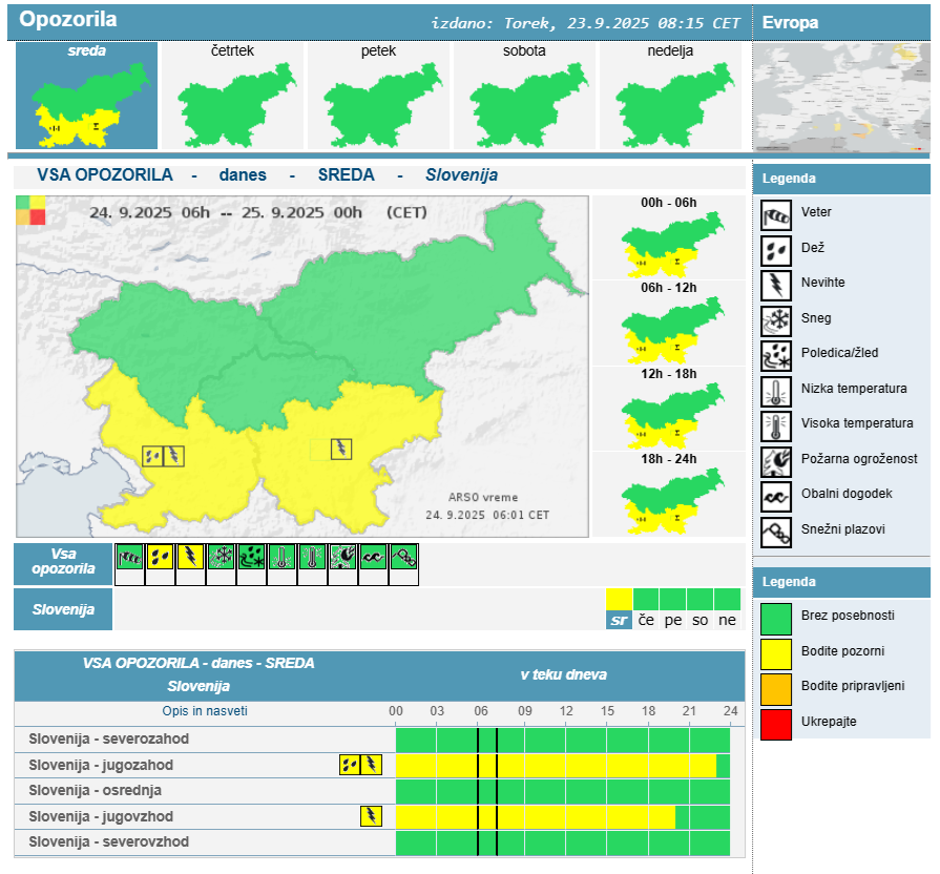
Task: Select the snow warning filter icon
Action: pyautogui.click(x=221, y=558)
